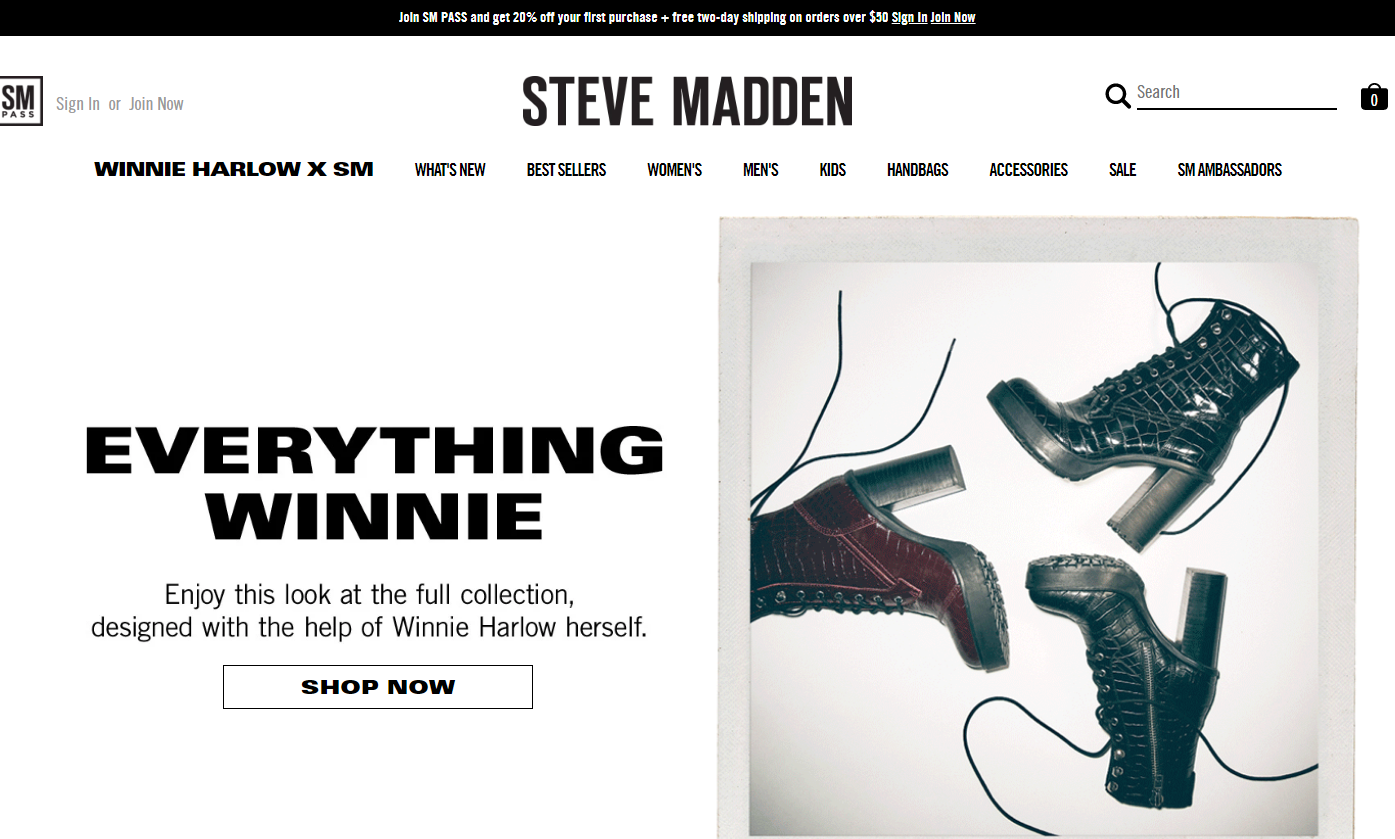The height and width of the screenshot is (839, 1395).
Task: Click the boots polaroid hero image
Action: 1038,527
